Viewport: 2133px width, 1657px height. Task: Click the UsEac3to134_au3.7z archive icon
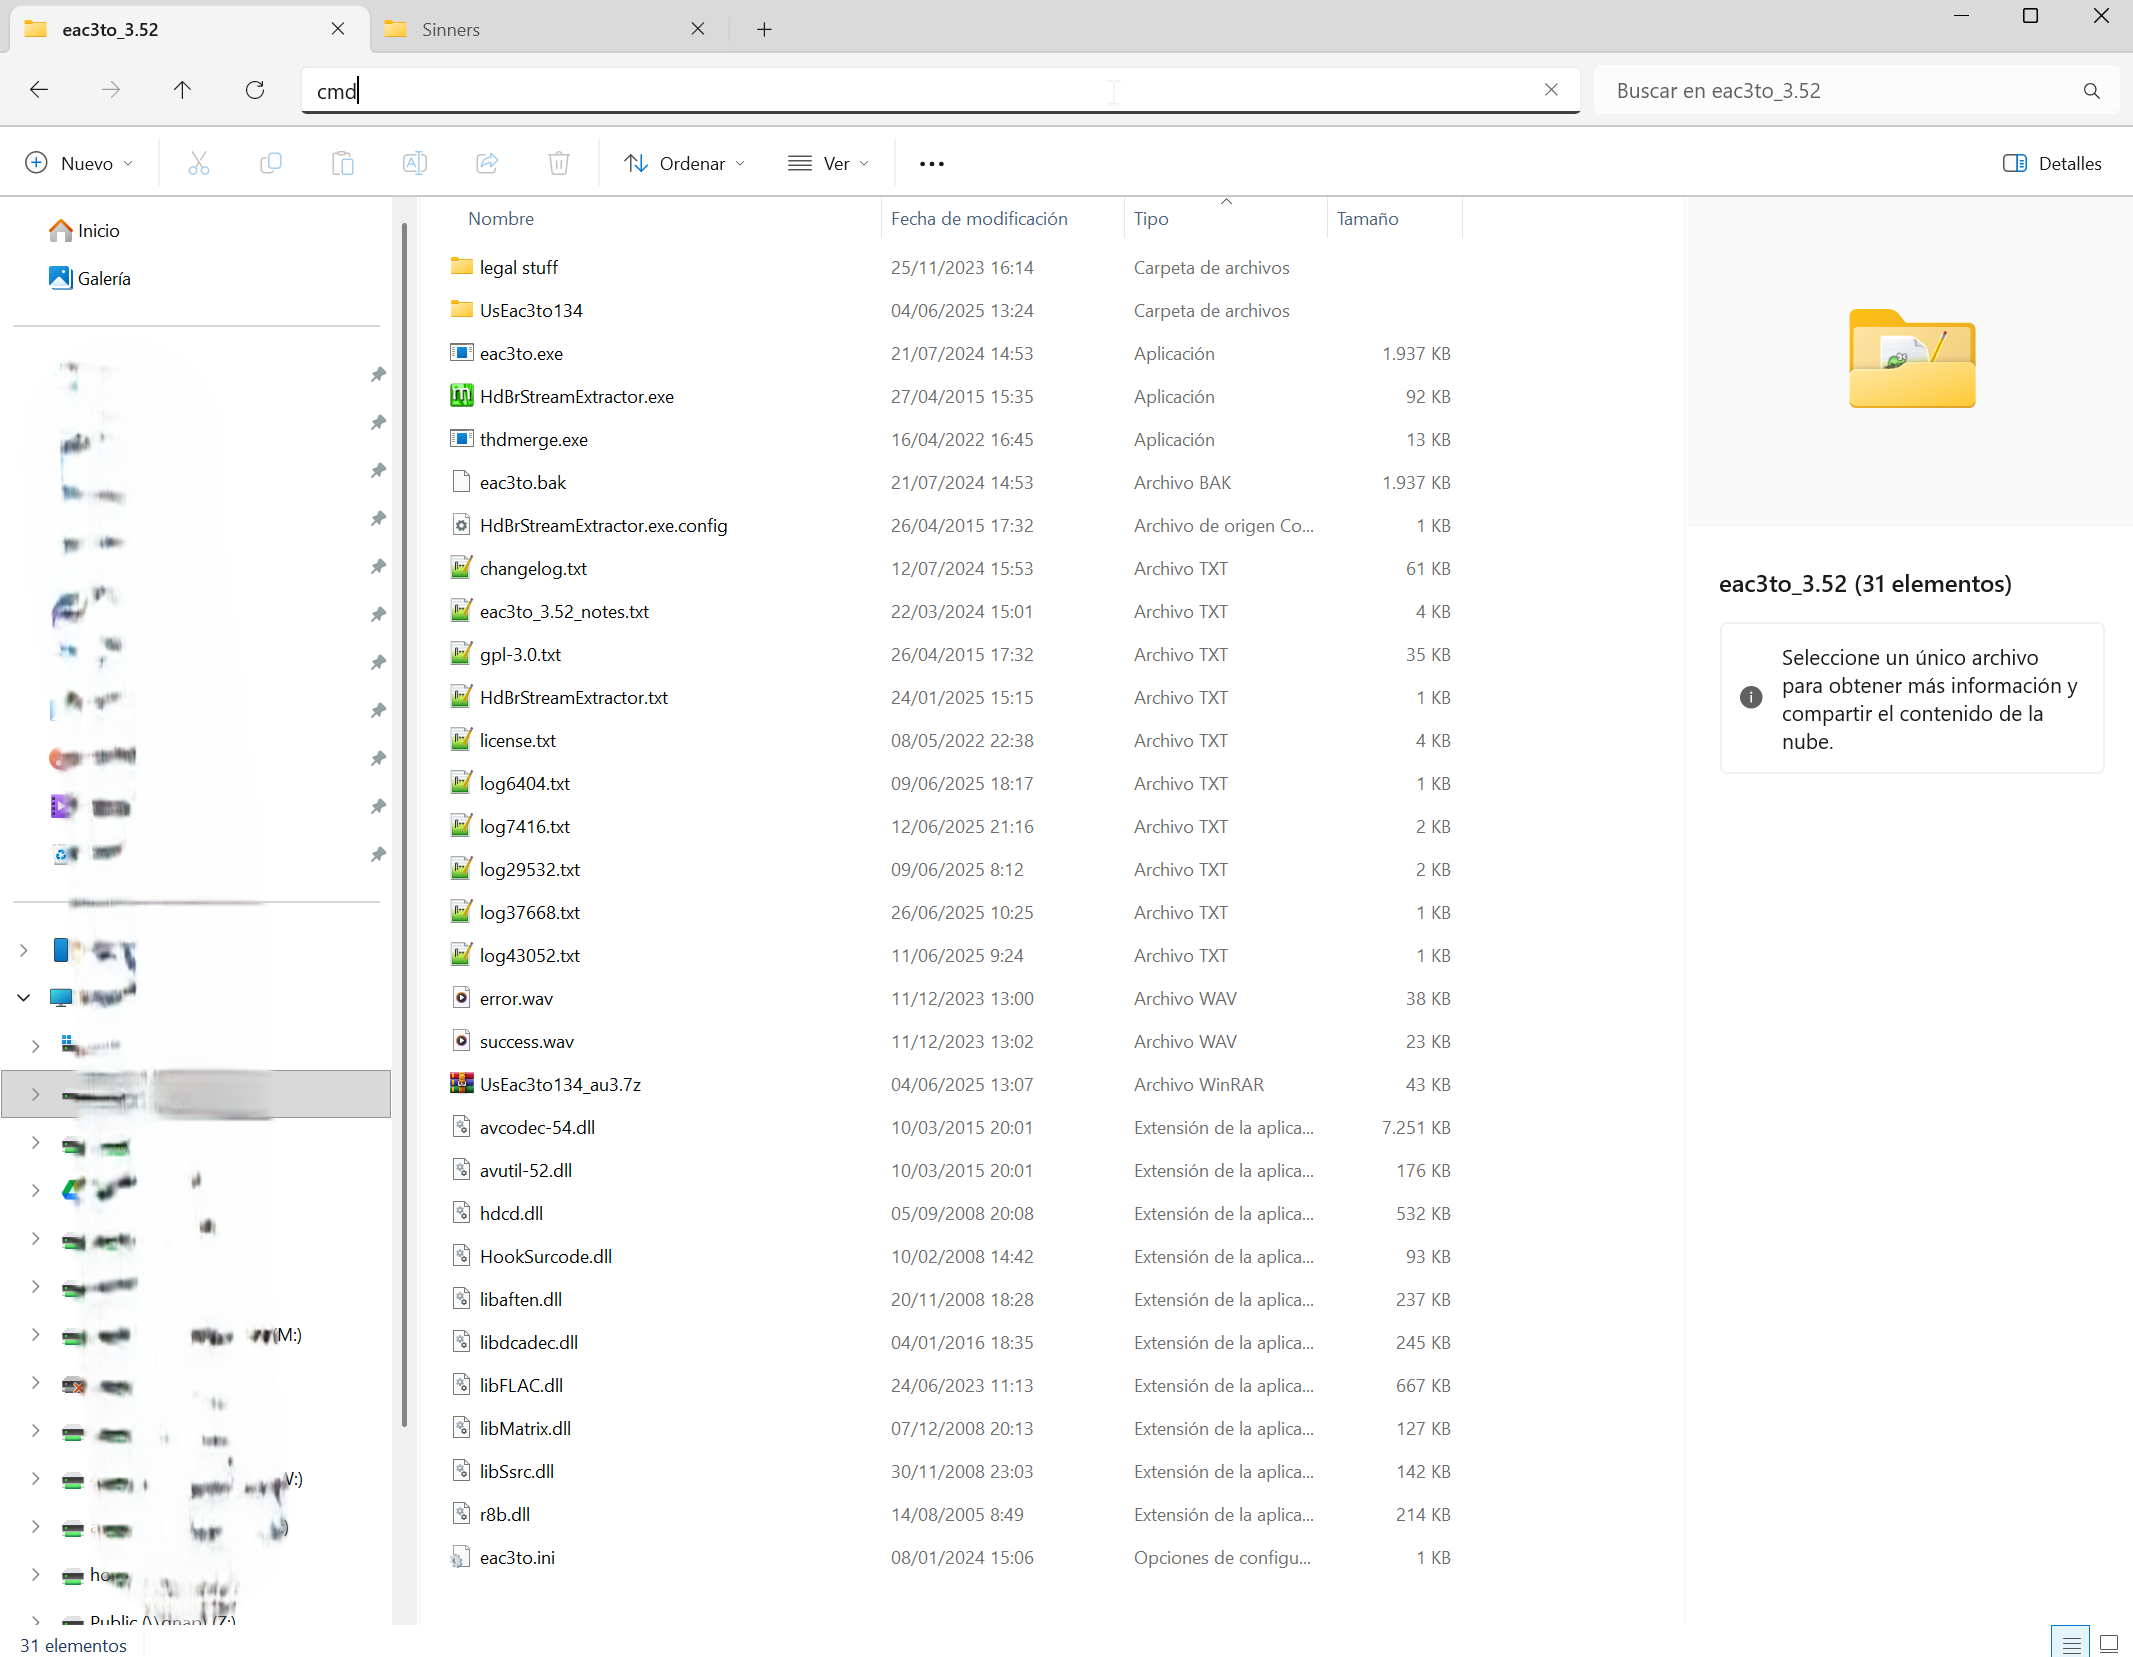pos(461,1084)
